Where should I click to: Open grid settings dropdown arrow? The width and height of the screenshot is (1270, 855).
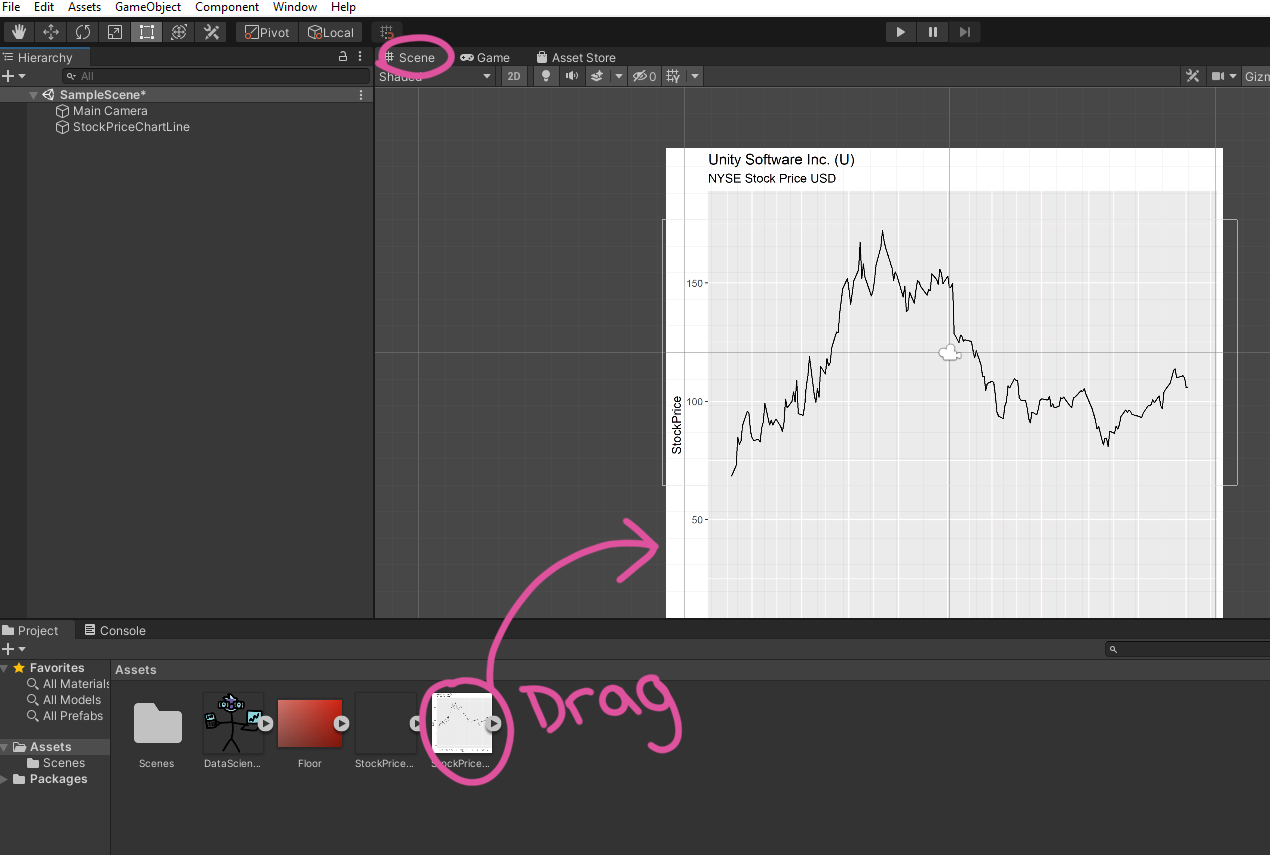(695, 76)
